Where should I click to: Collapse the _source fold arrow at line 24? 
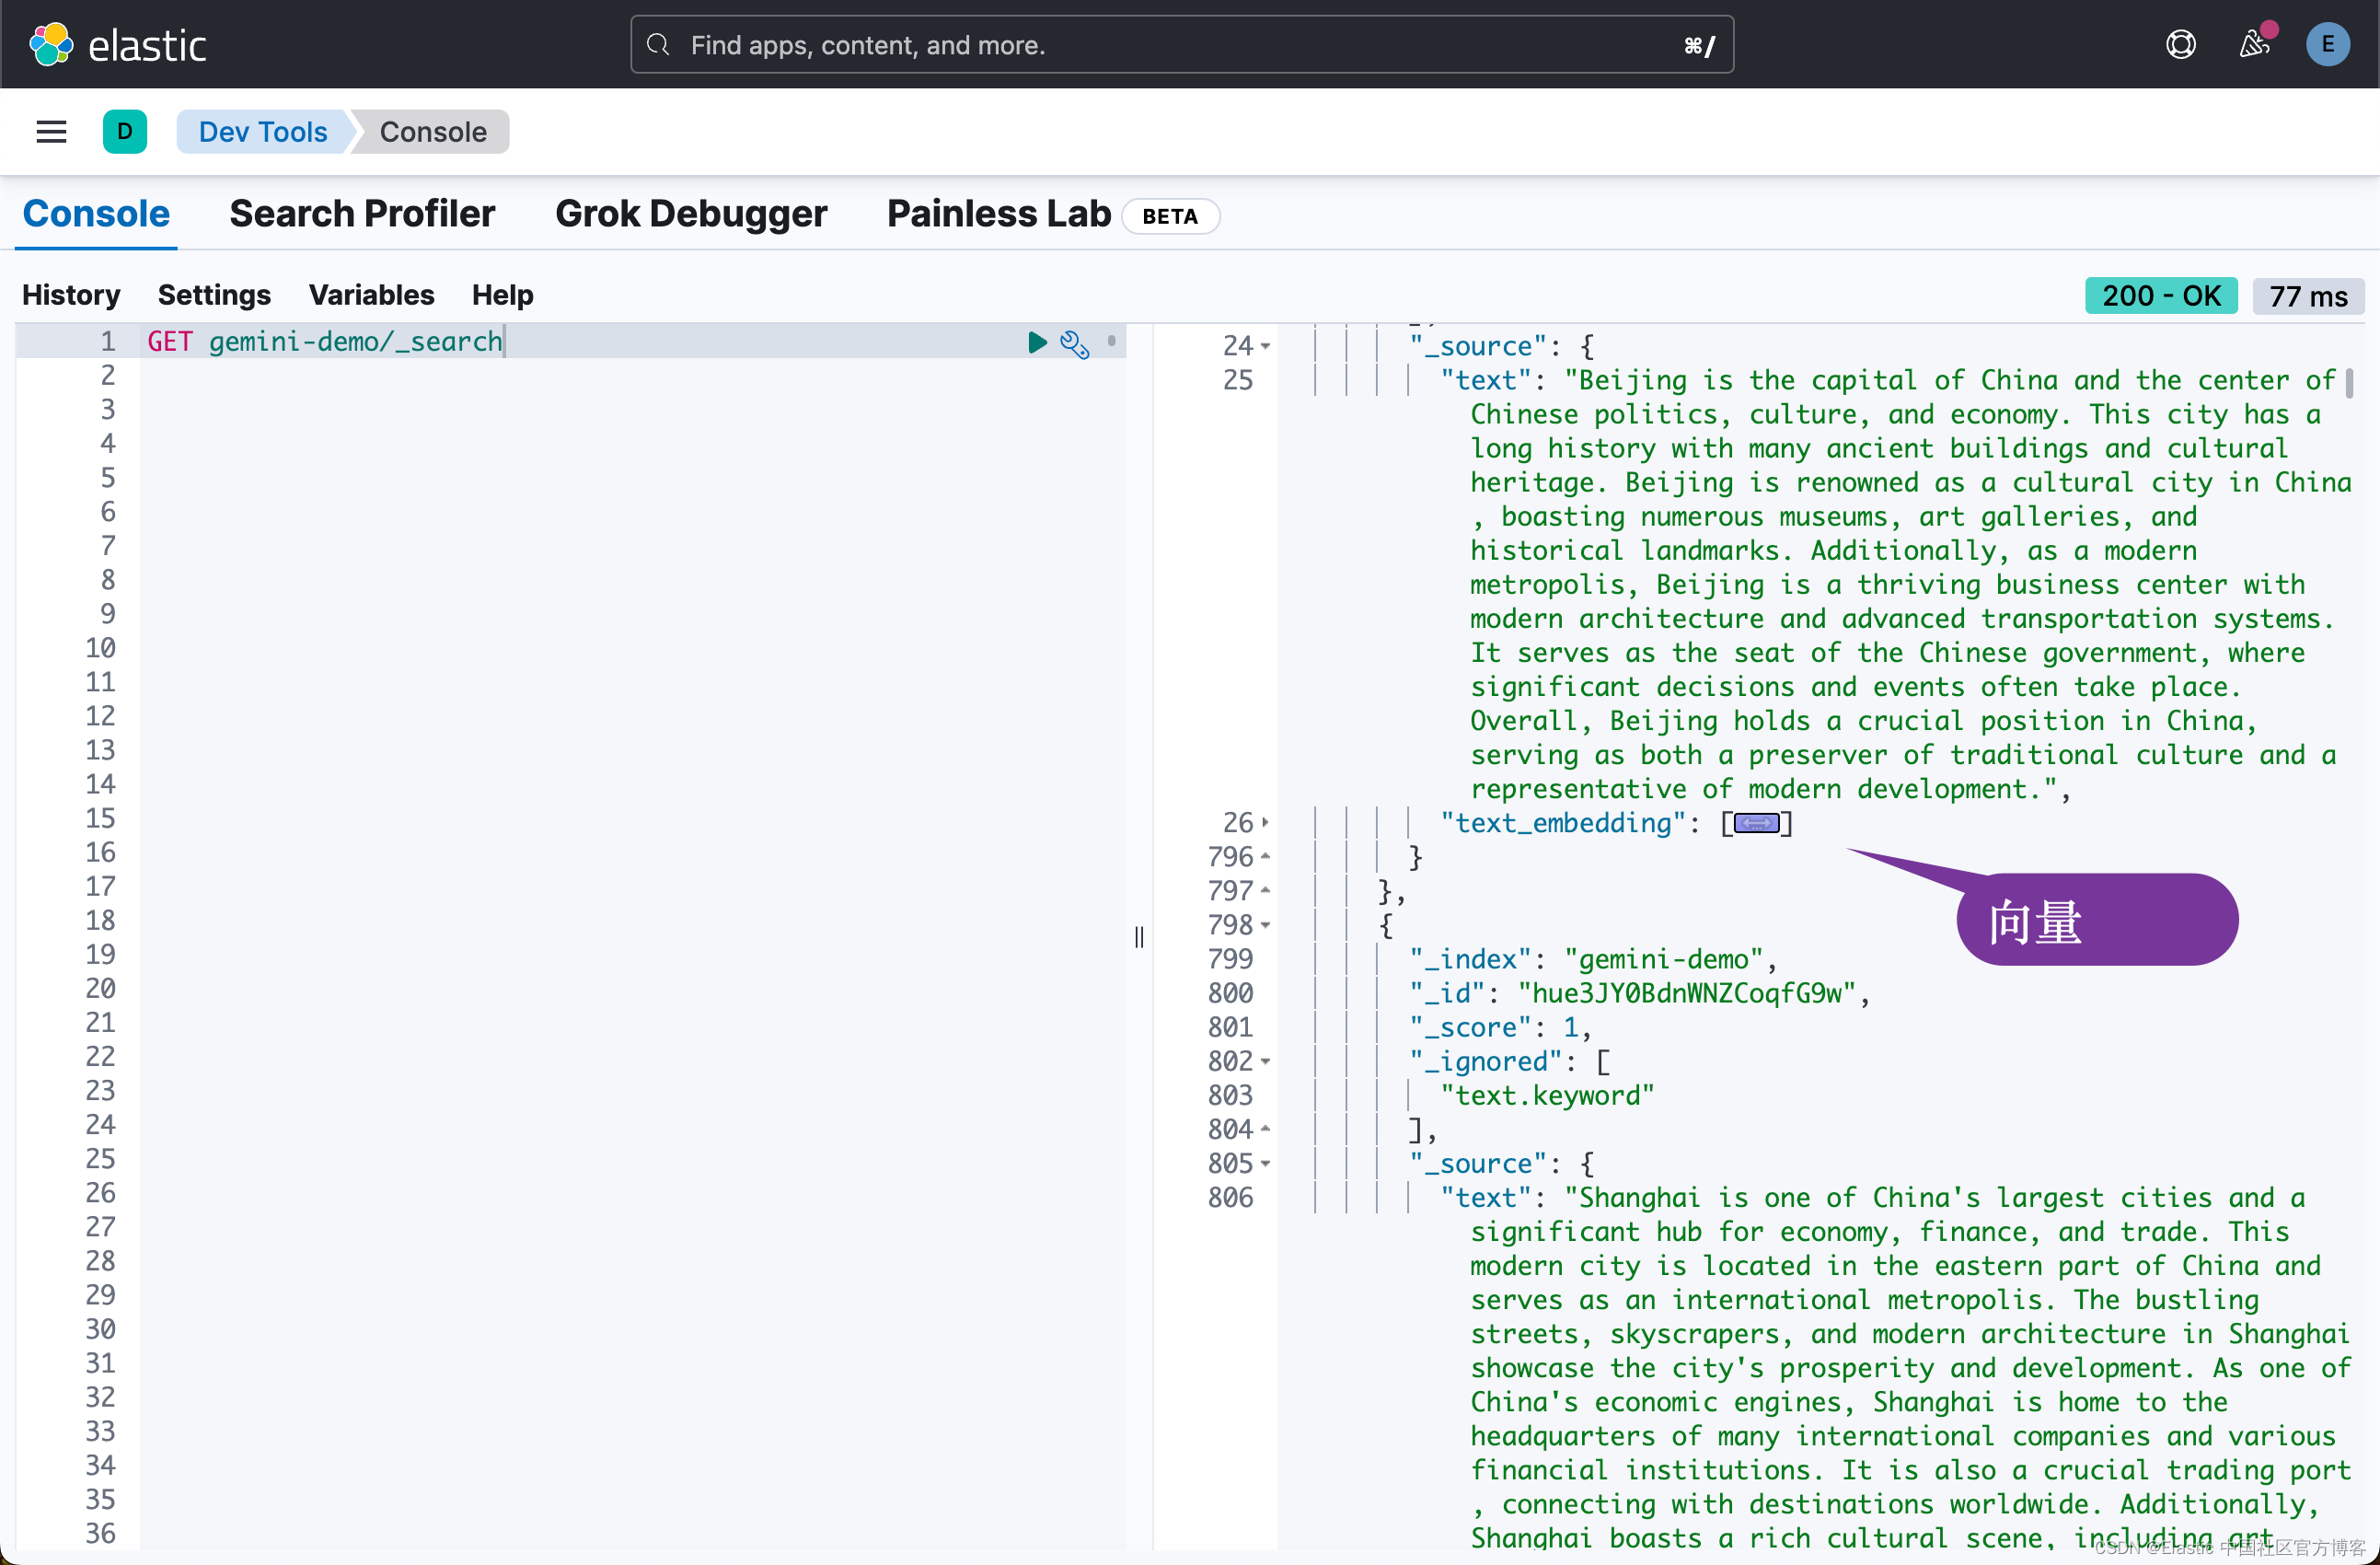pos(1265,345)
